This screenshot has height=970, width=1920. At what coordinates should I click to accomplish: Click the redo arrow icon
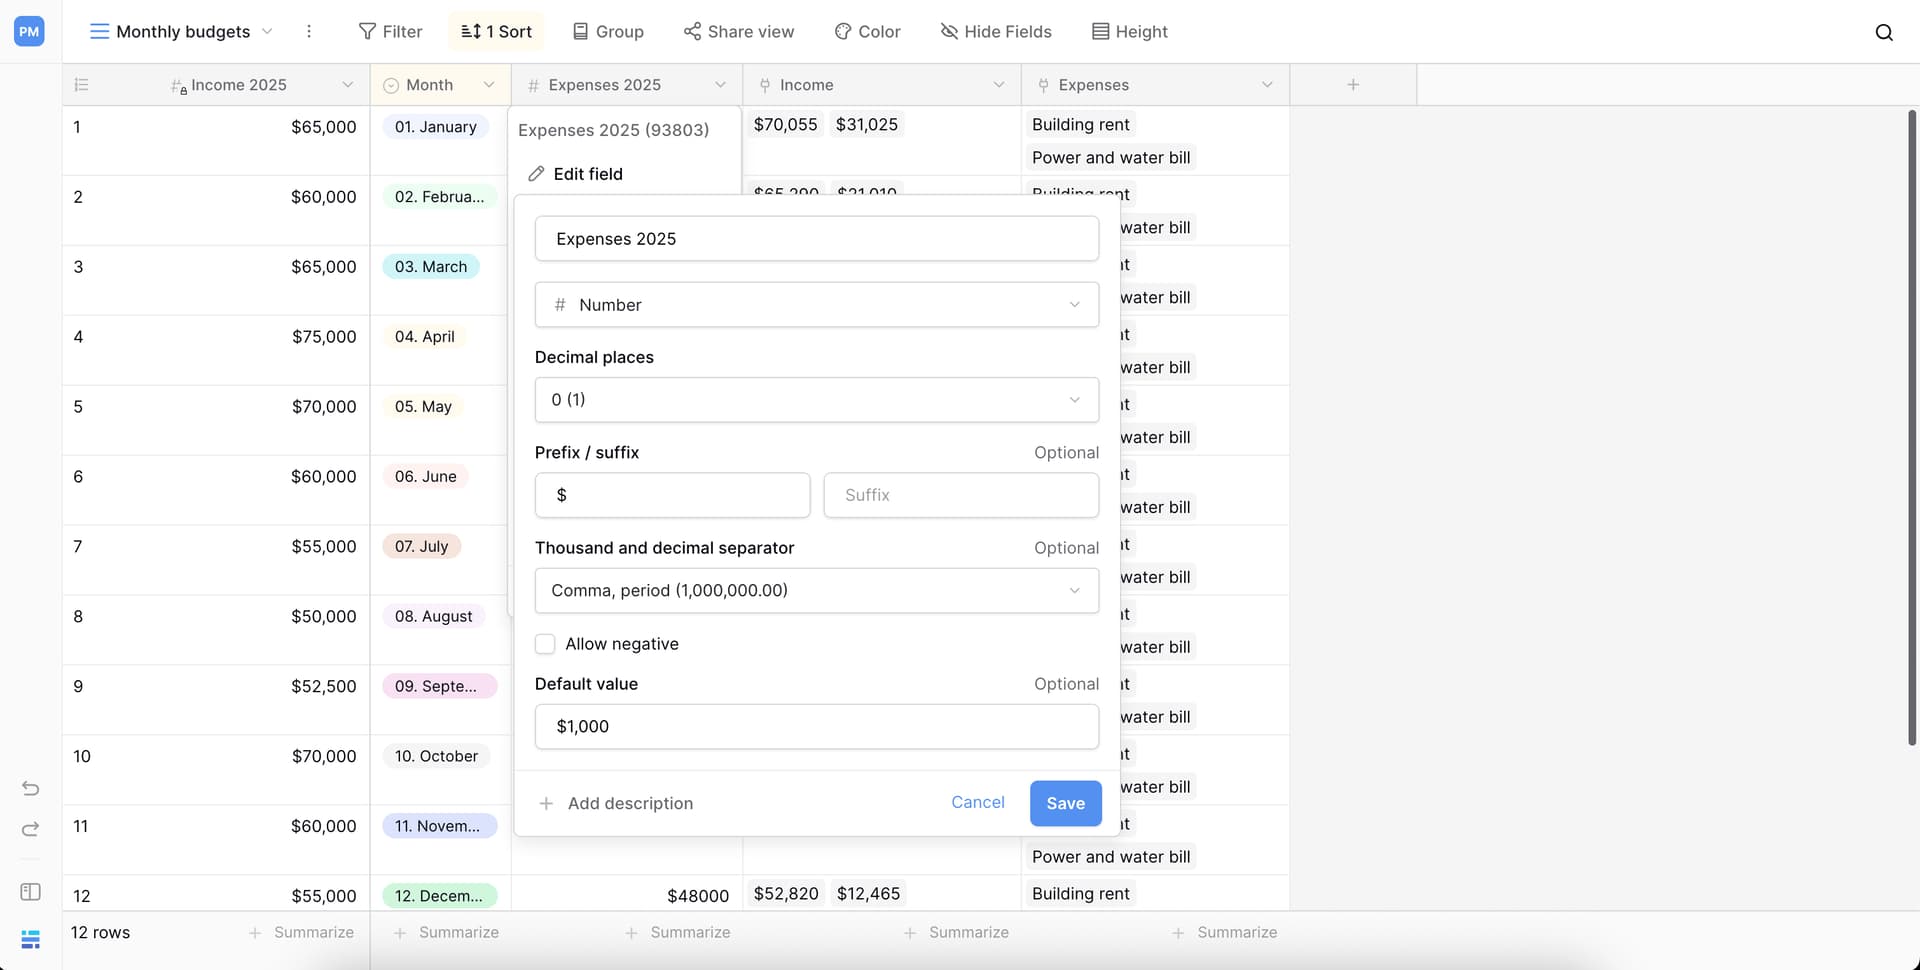click(30, 829)
